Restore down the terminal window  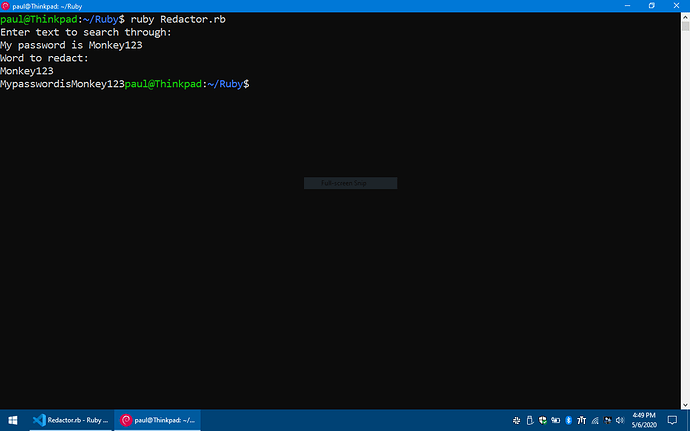coord(652,6)
